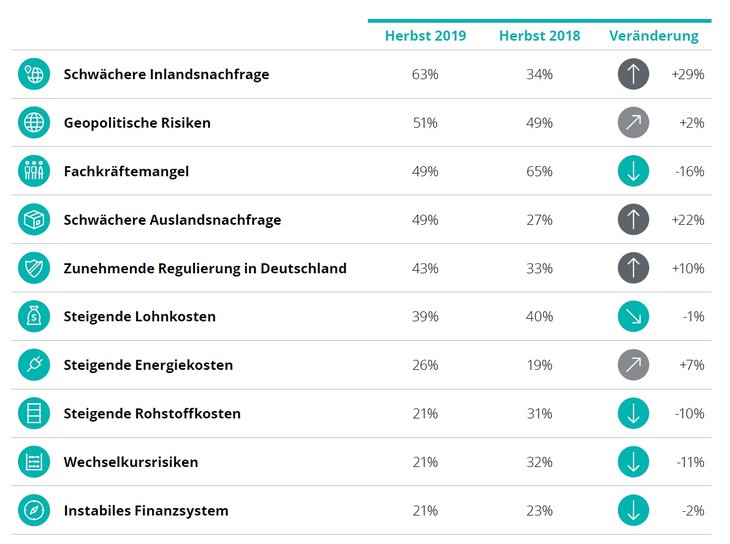Click the package icon for Schwächere Auslandsnachfrage
Viewport: 730px width, 544px height.
click(34, 220)
